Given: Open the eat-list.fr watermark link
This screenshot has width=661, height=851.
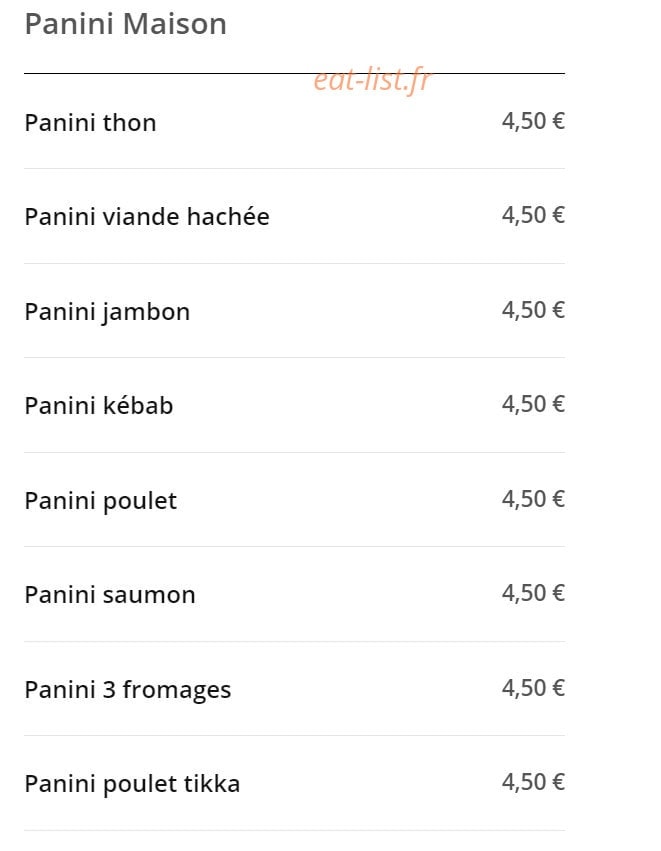Looking at the screenshot, I should pos(372,80).
